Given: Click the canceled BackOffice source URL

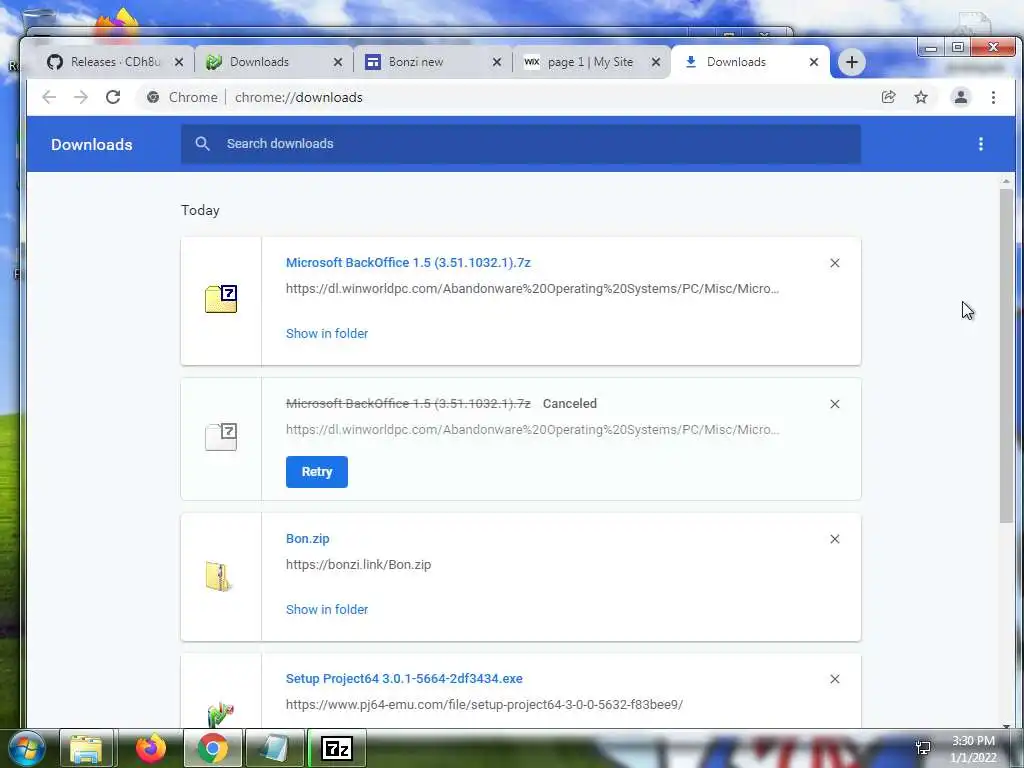Looking at the screenshot, I should click(532, 430).
